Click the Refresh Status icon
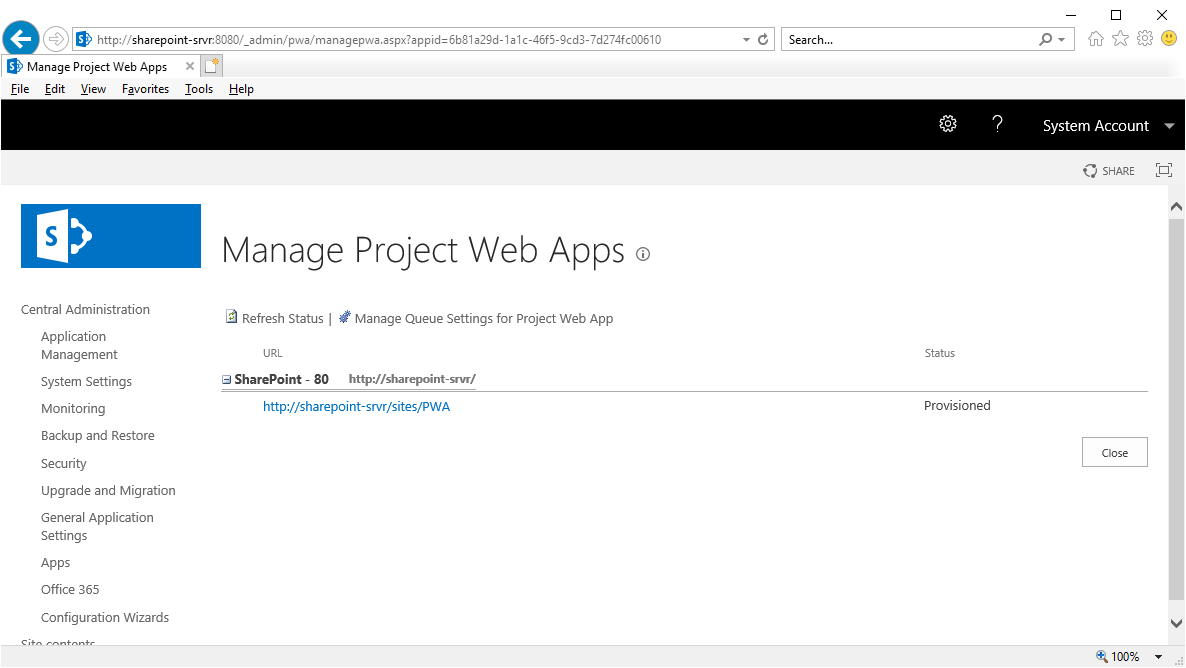This screenshot has width=1186, height=668. click(x=232, y=317)
